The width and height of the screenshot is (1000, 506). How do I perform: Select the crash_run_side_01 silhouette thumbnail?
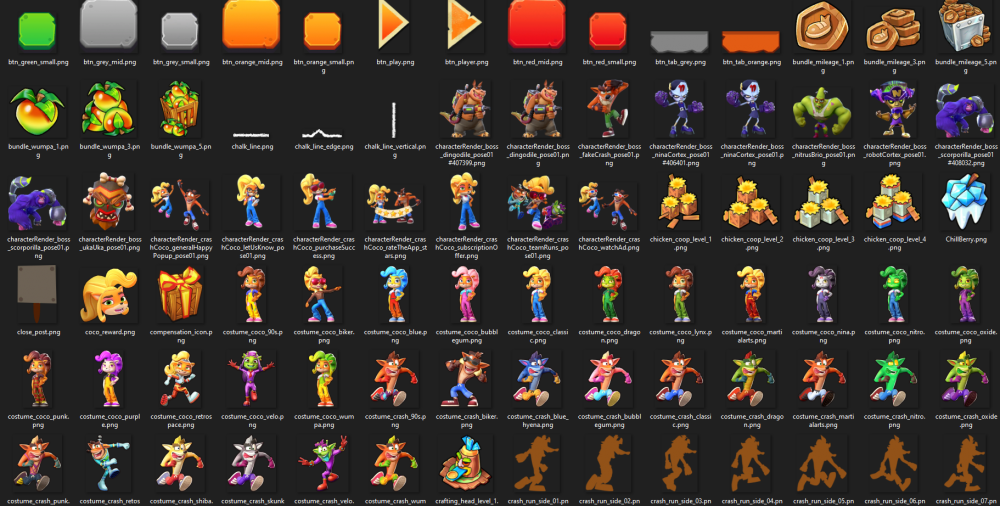(537, 463)
